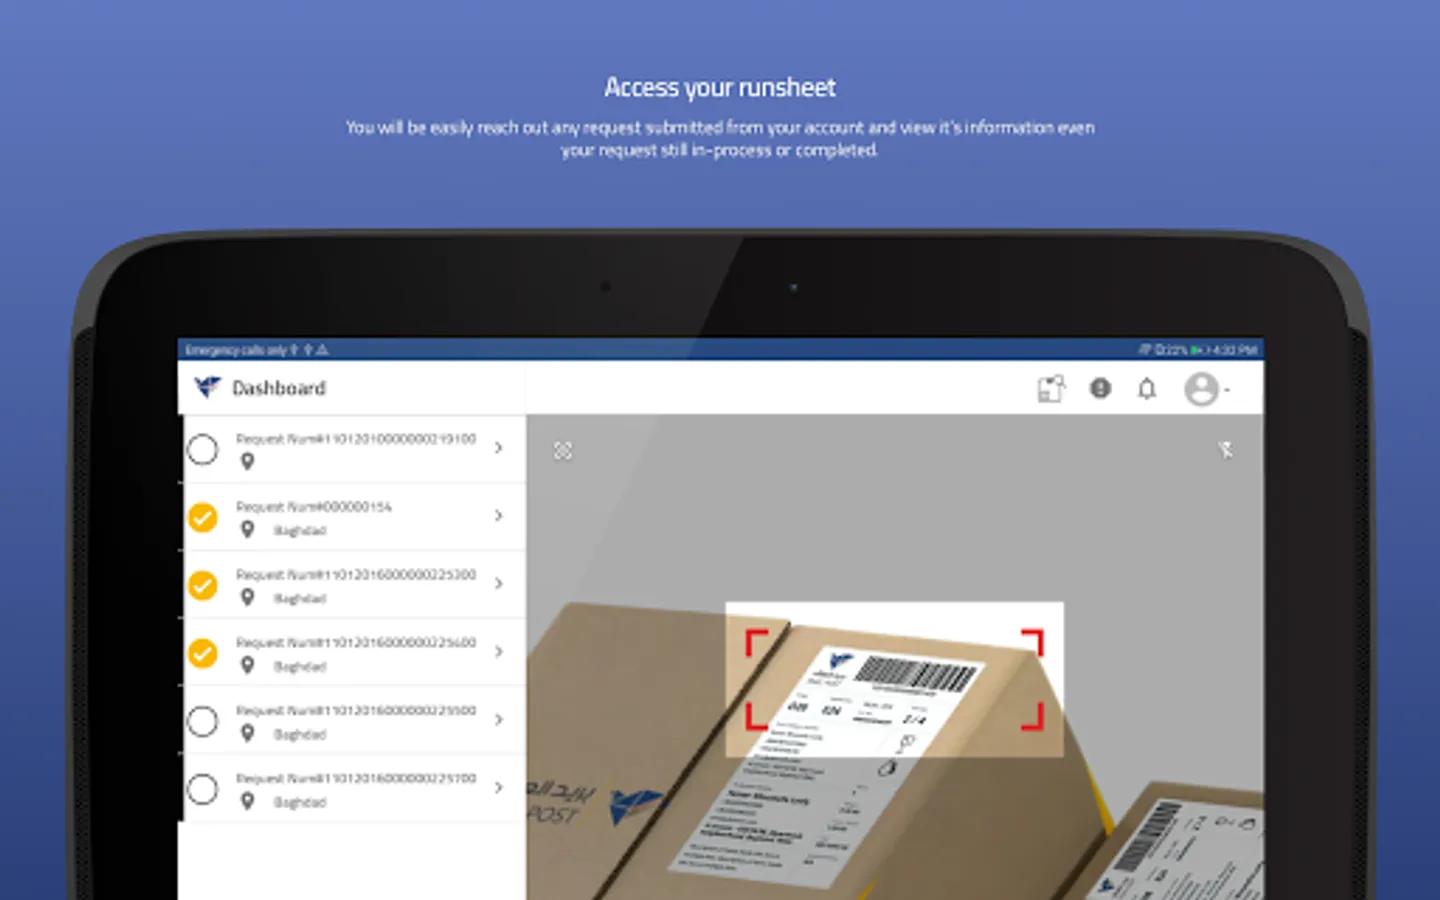Click Baghdad under request ending 225700
Viewport: 1440px width, 900px height.
(x=300, y=803)
